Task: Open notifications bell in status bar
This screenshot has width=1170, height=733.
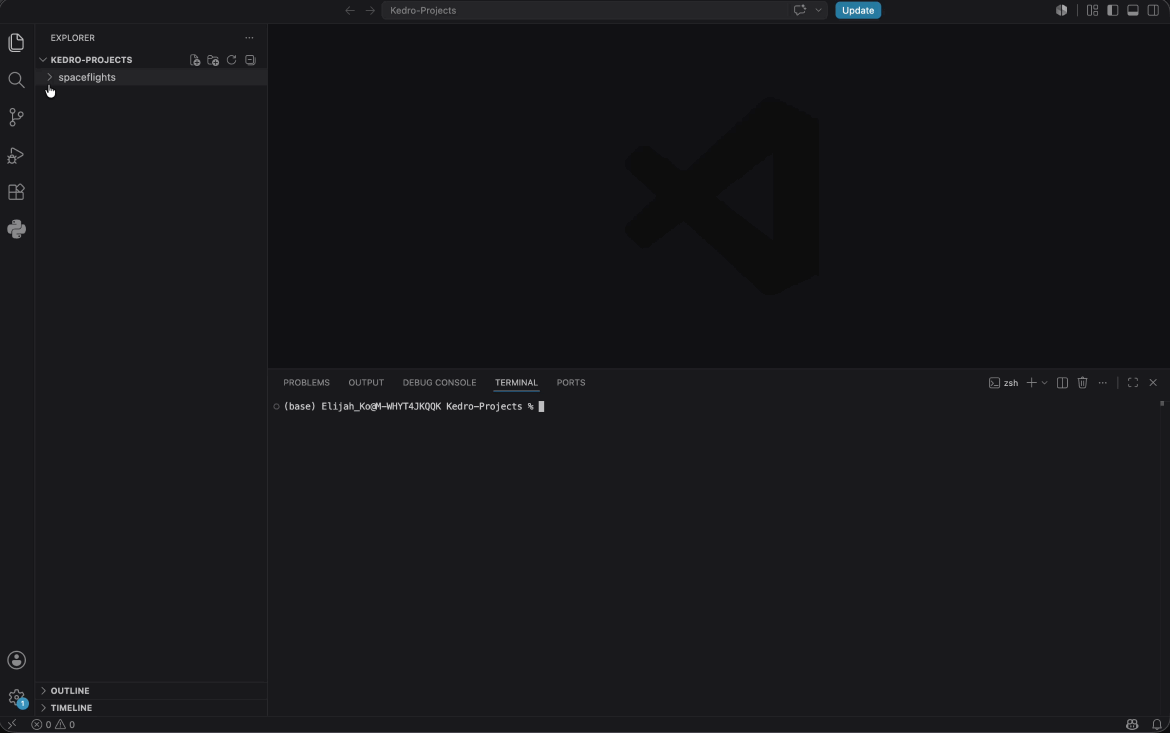Action: [1157, 724]
